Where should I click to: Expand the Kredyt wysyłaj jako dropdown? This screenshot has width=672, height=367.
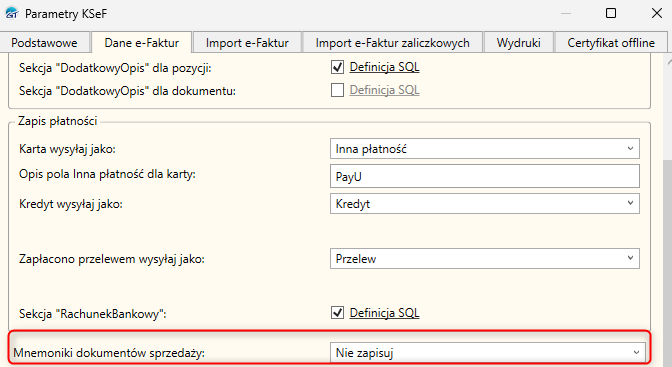(485, 204)
